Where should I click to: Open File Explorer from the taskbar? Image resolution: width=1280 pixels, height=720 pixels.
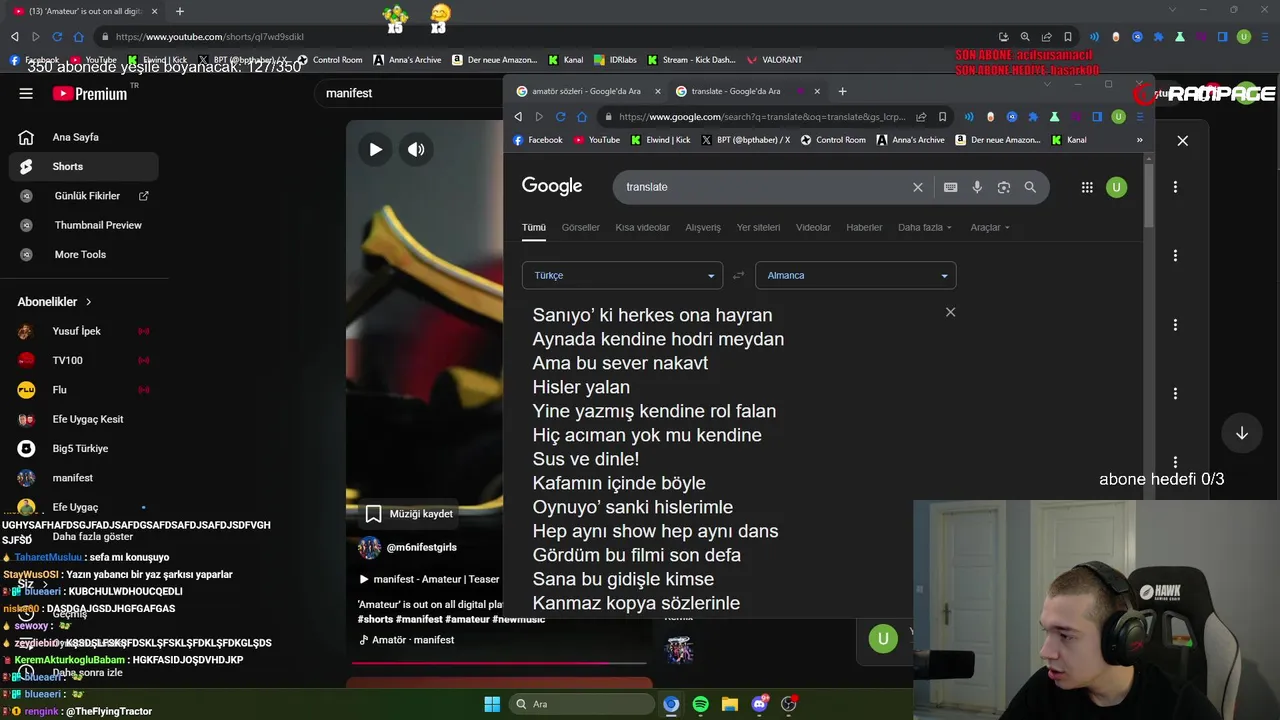click(729, 704)
